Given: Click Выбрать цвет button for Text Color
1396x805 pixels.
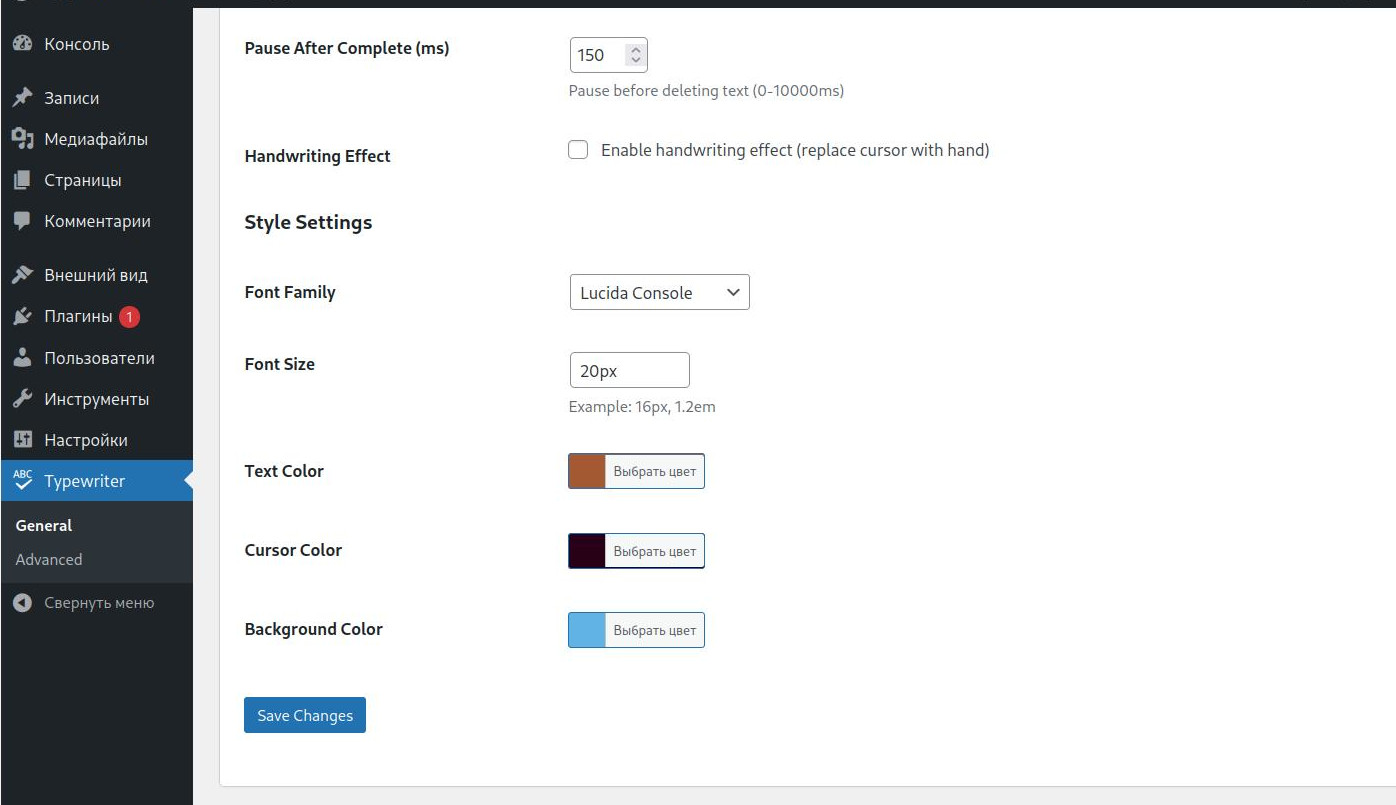Looking at the screenshot, I should (655, 471).
